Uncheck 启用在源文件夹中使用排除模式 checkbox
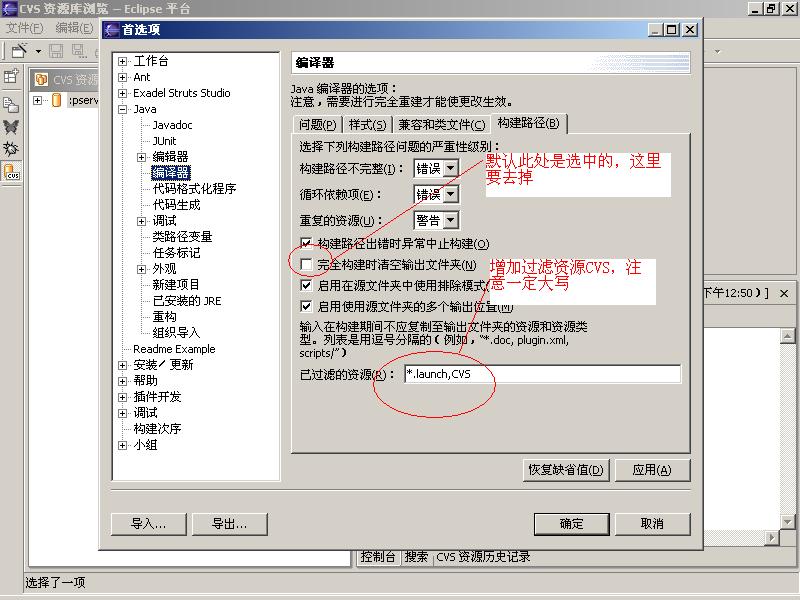800x600 pixels. point(306,285)
